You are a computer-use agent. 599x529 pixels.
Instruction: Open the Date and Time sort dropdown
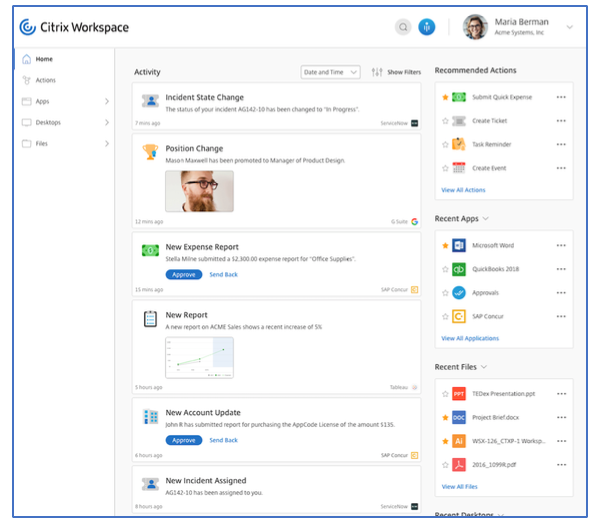click(x=330, y=72)
